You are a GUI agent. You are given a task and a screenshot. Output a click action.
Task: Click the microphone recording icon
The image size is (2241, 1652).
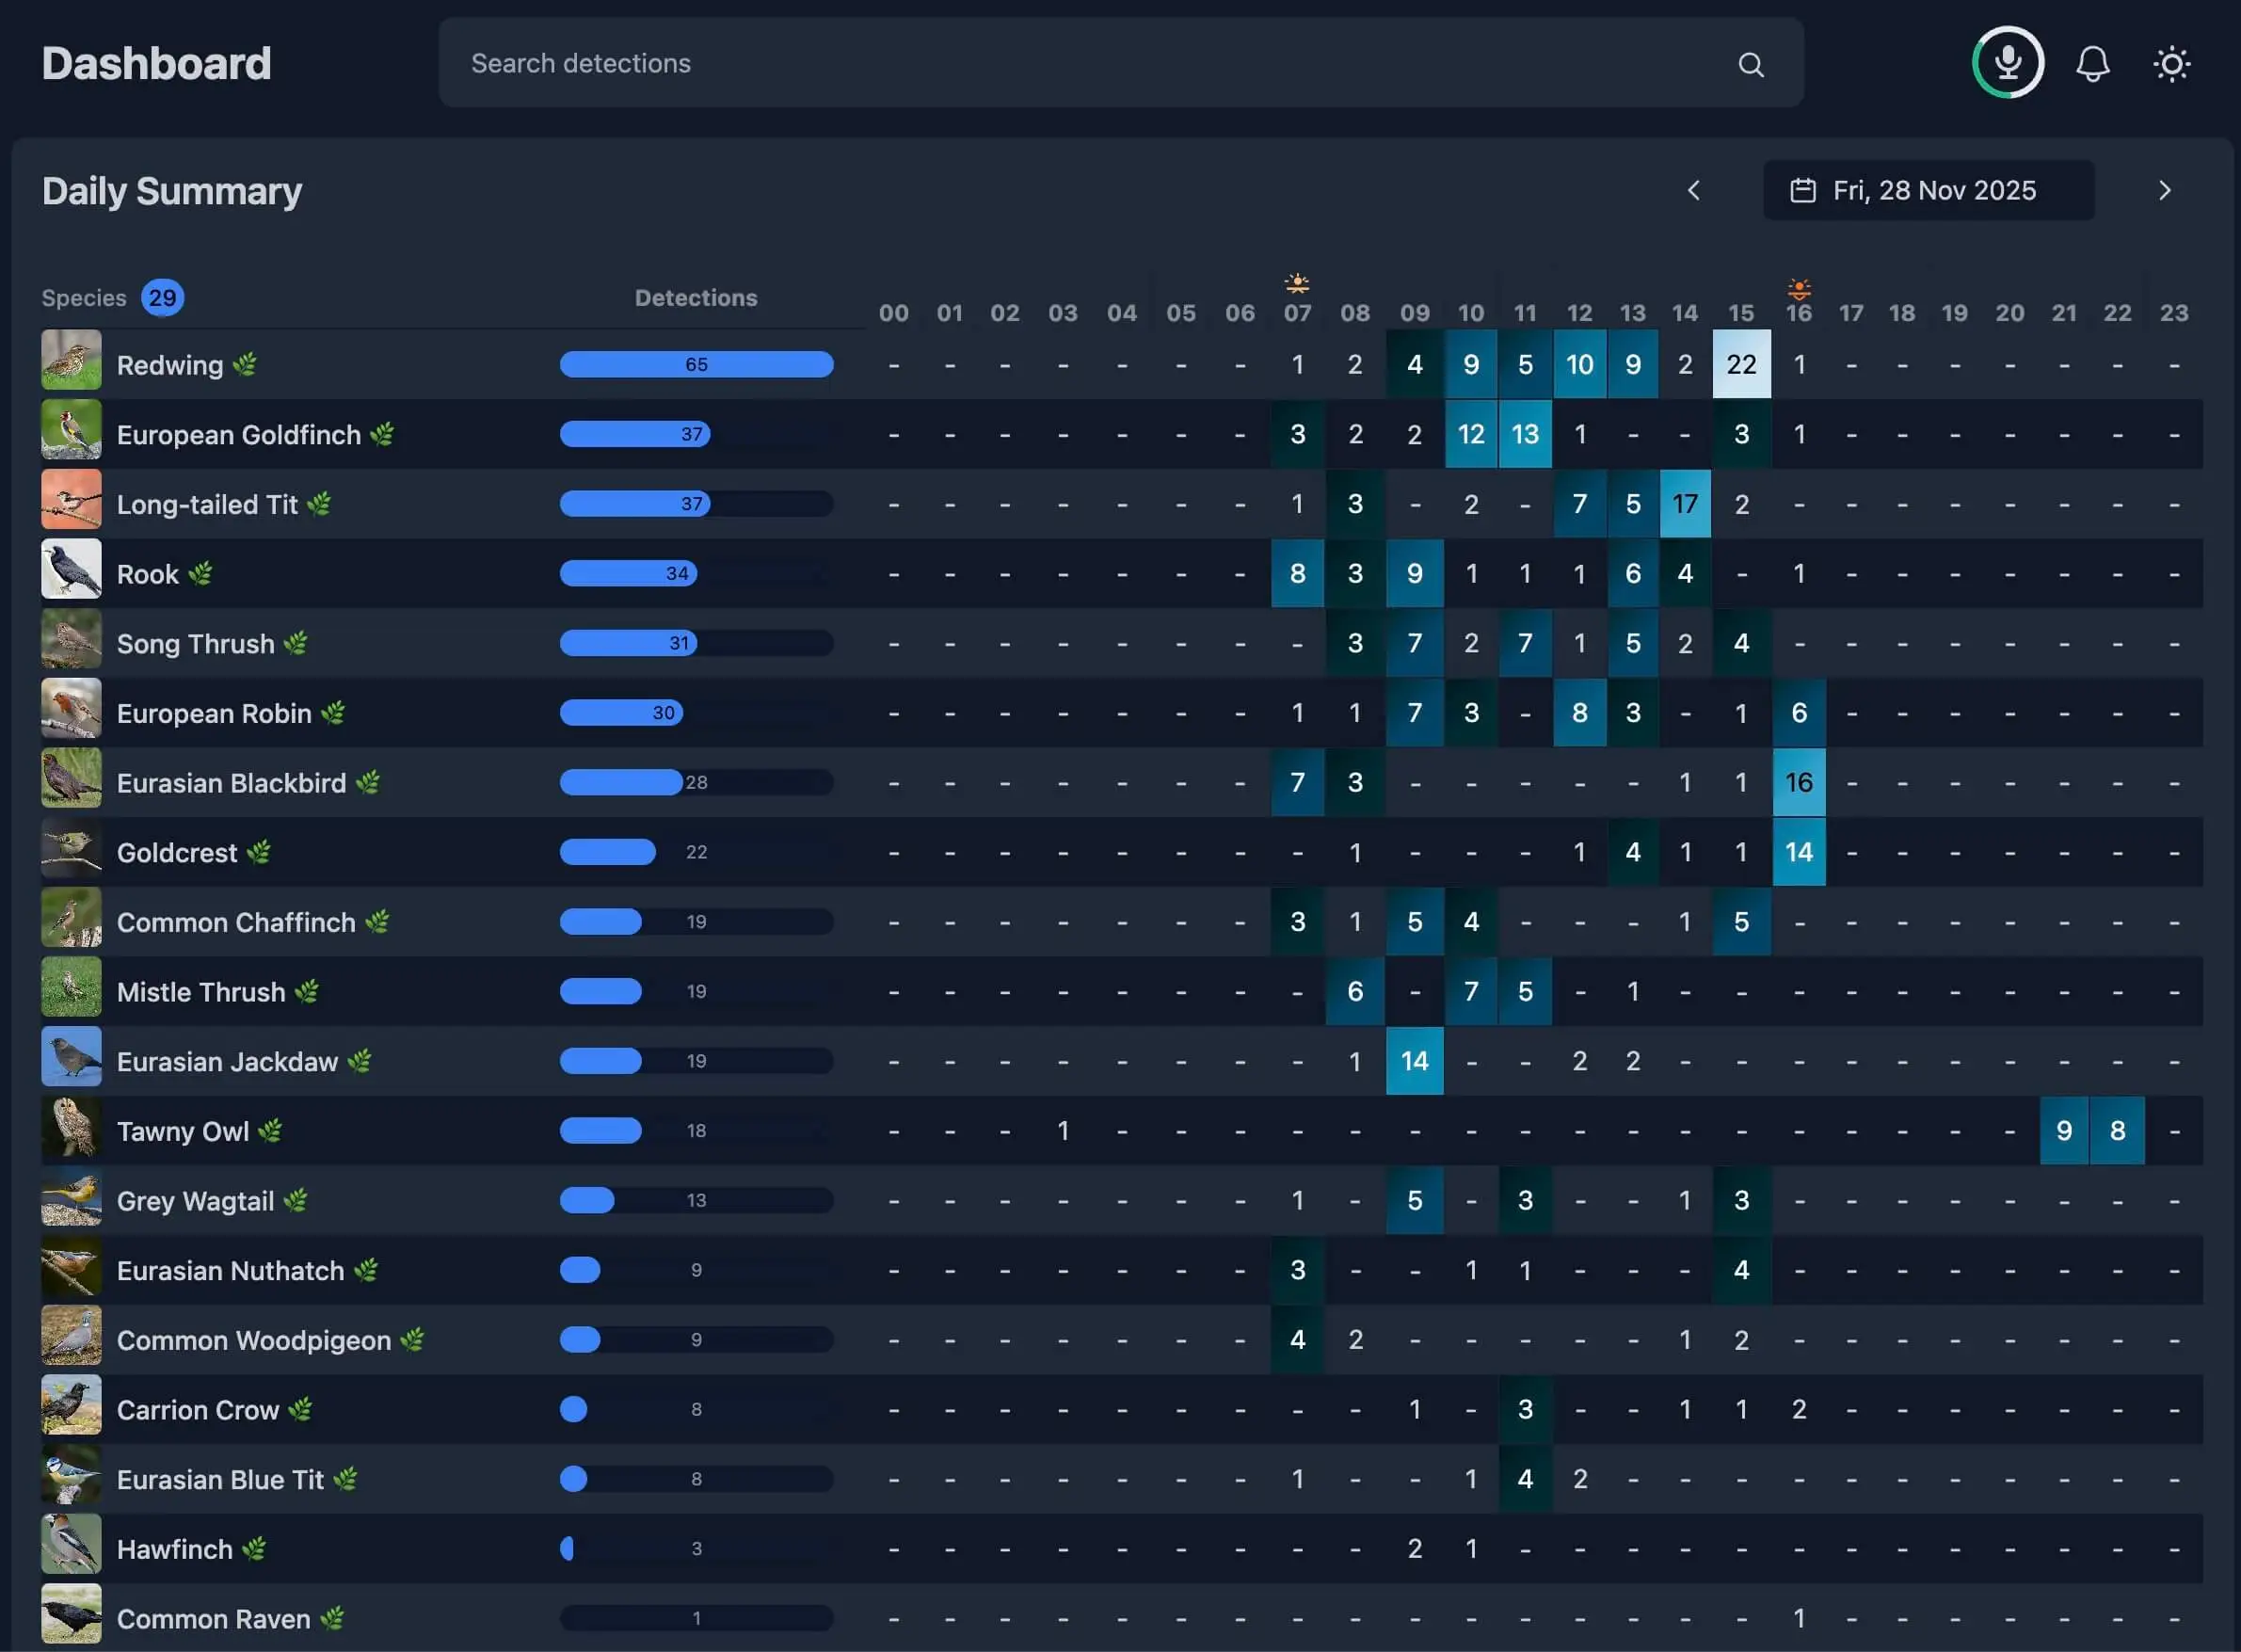coord(2006,62)
